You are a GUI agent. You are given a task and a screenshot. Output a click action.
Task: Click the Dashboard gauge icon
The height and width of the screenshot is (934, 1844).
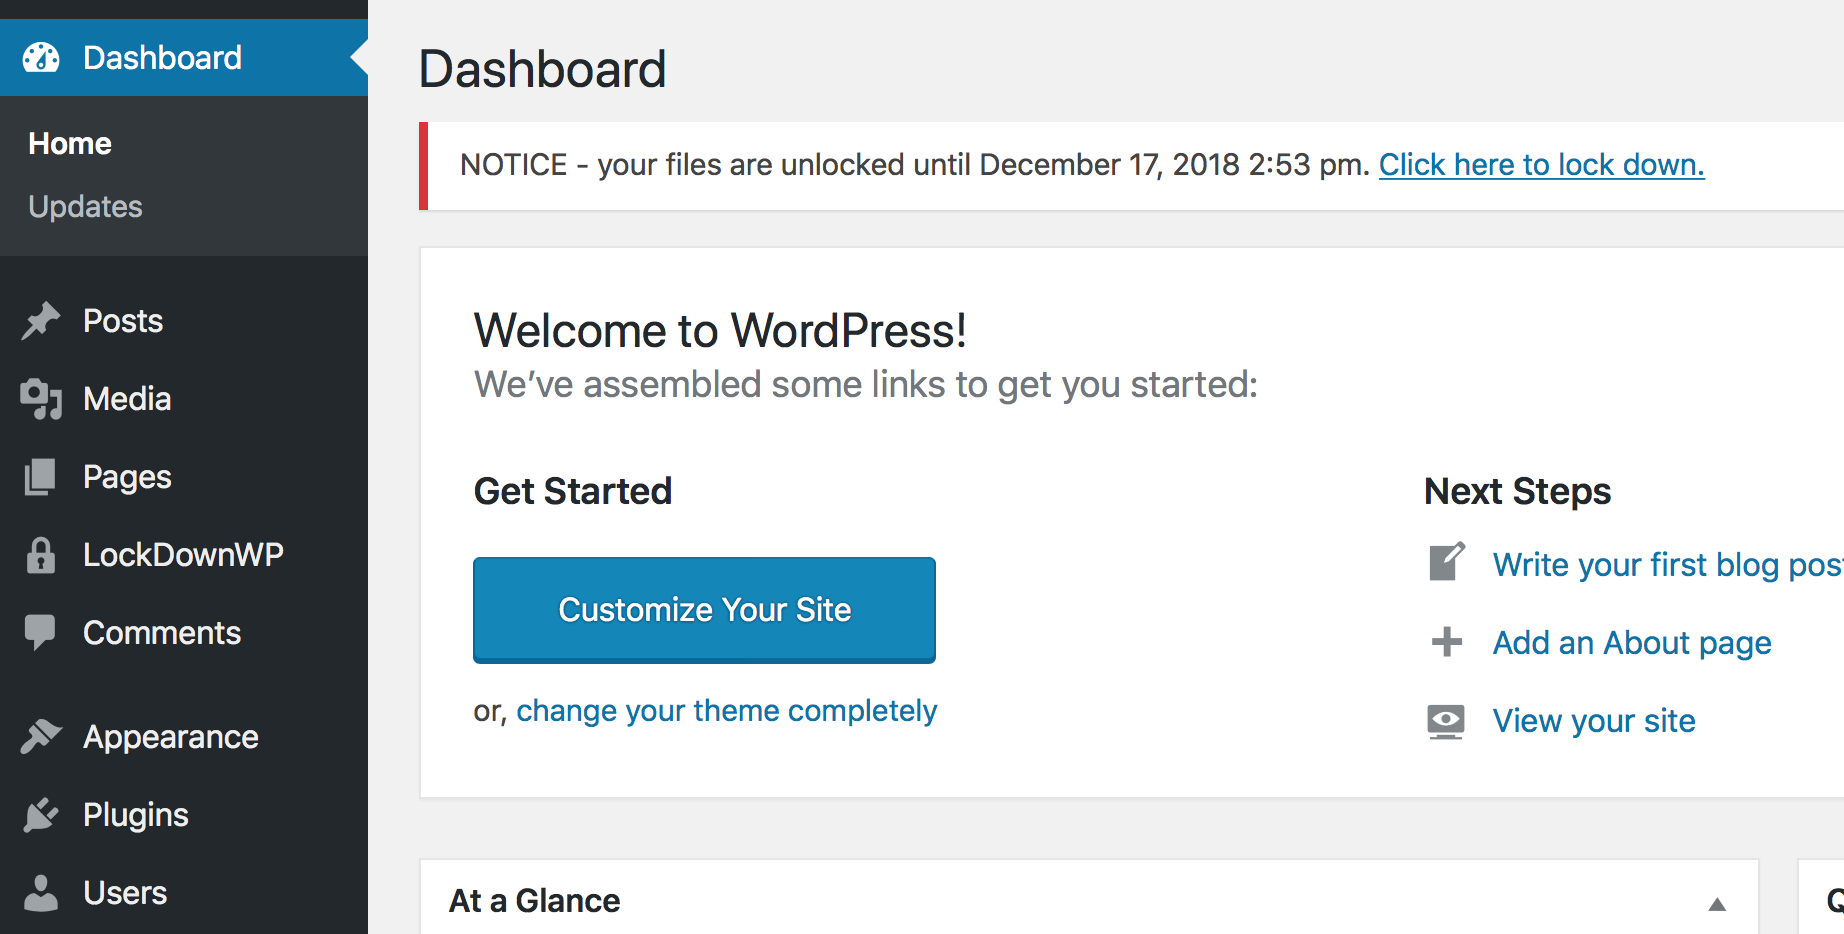[41, 58]
